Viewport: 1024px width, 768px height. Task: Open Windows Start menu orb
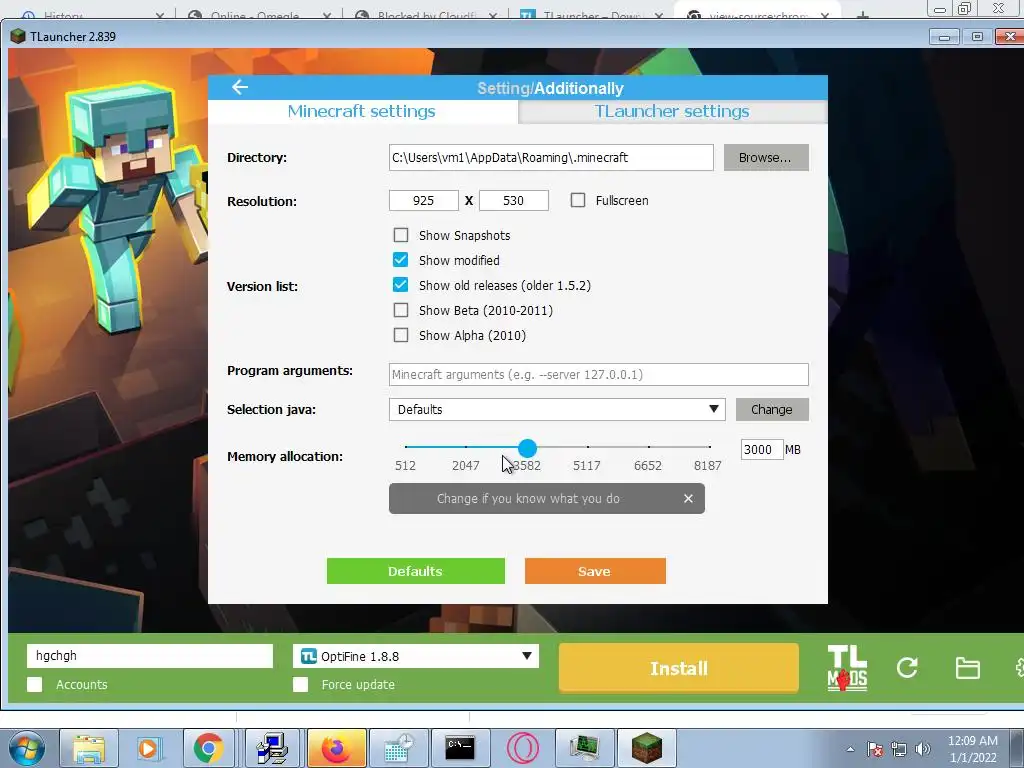point(27,748)
